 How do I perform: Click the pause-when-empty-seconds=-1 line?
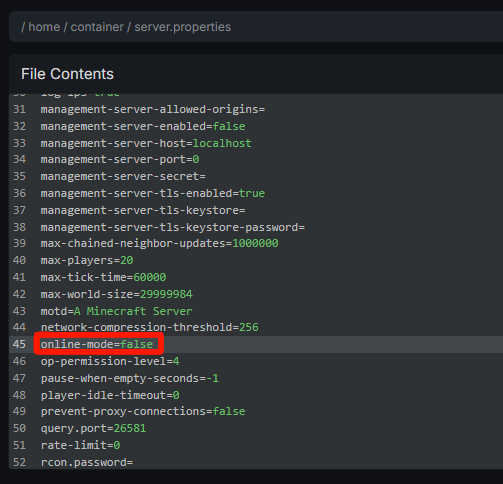pos(130,378)
